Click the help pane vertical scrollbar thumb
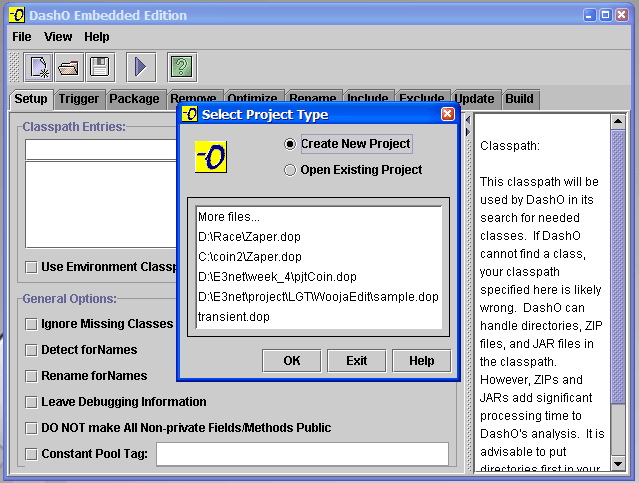The width and height of the screenshot is (639, 483). 618,267
